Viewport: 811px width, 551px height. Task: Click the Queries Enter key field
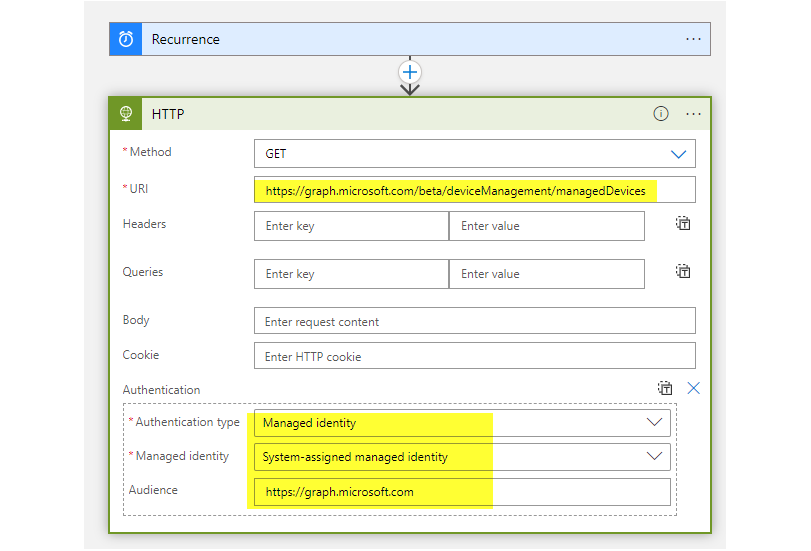[x=351, y=274]
